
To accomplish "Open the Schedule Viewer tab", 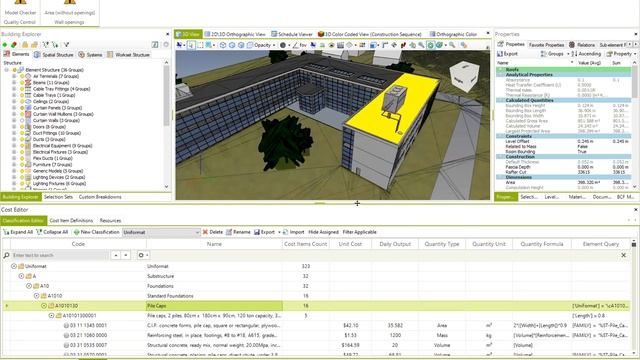I will (291, 34).
